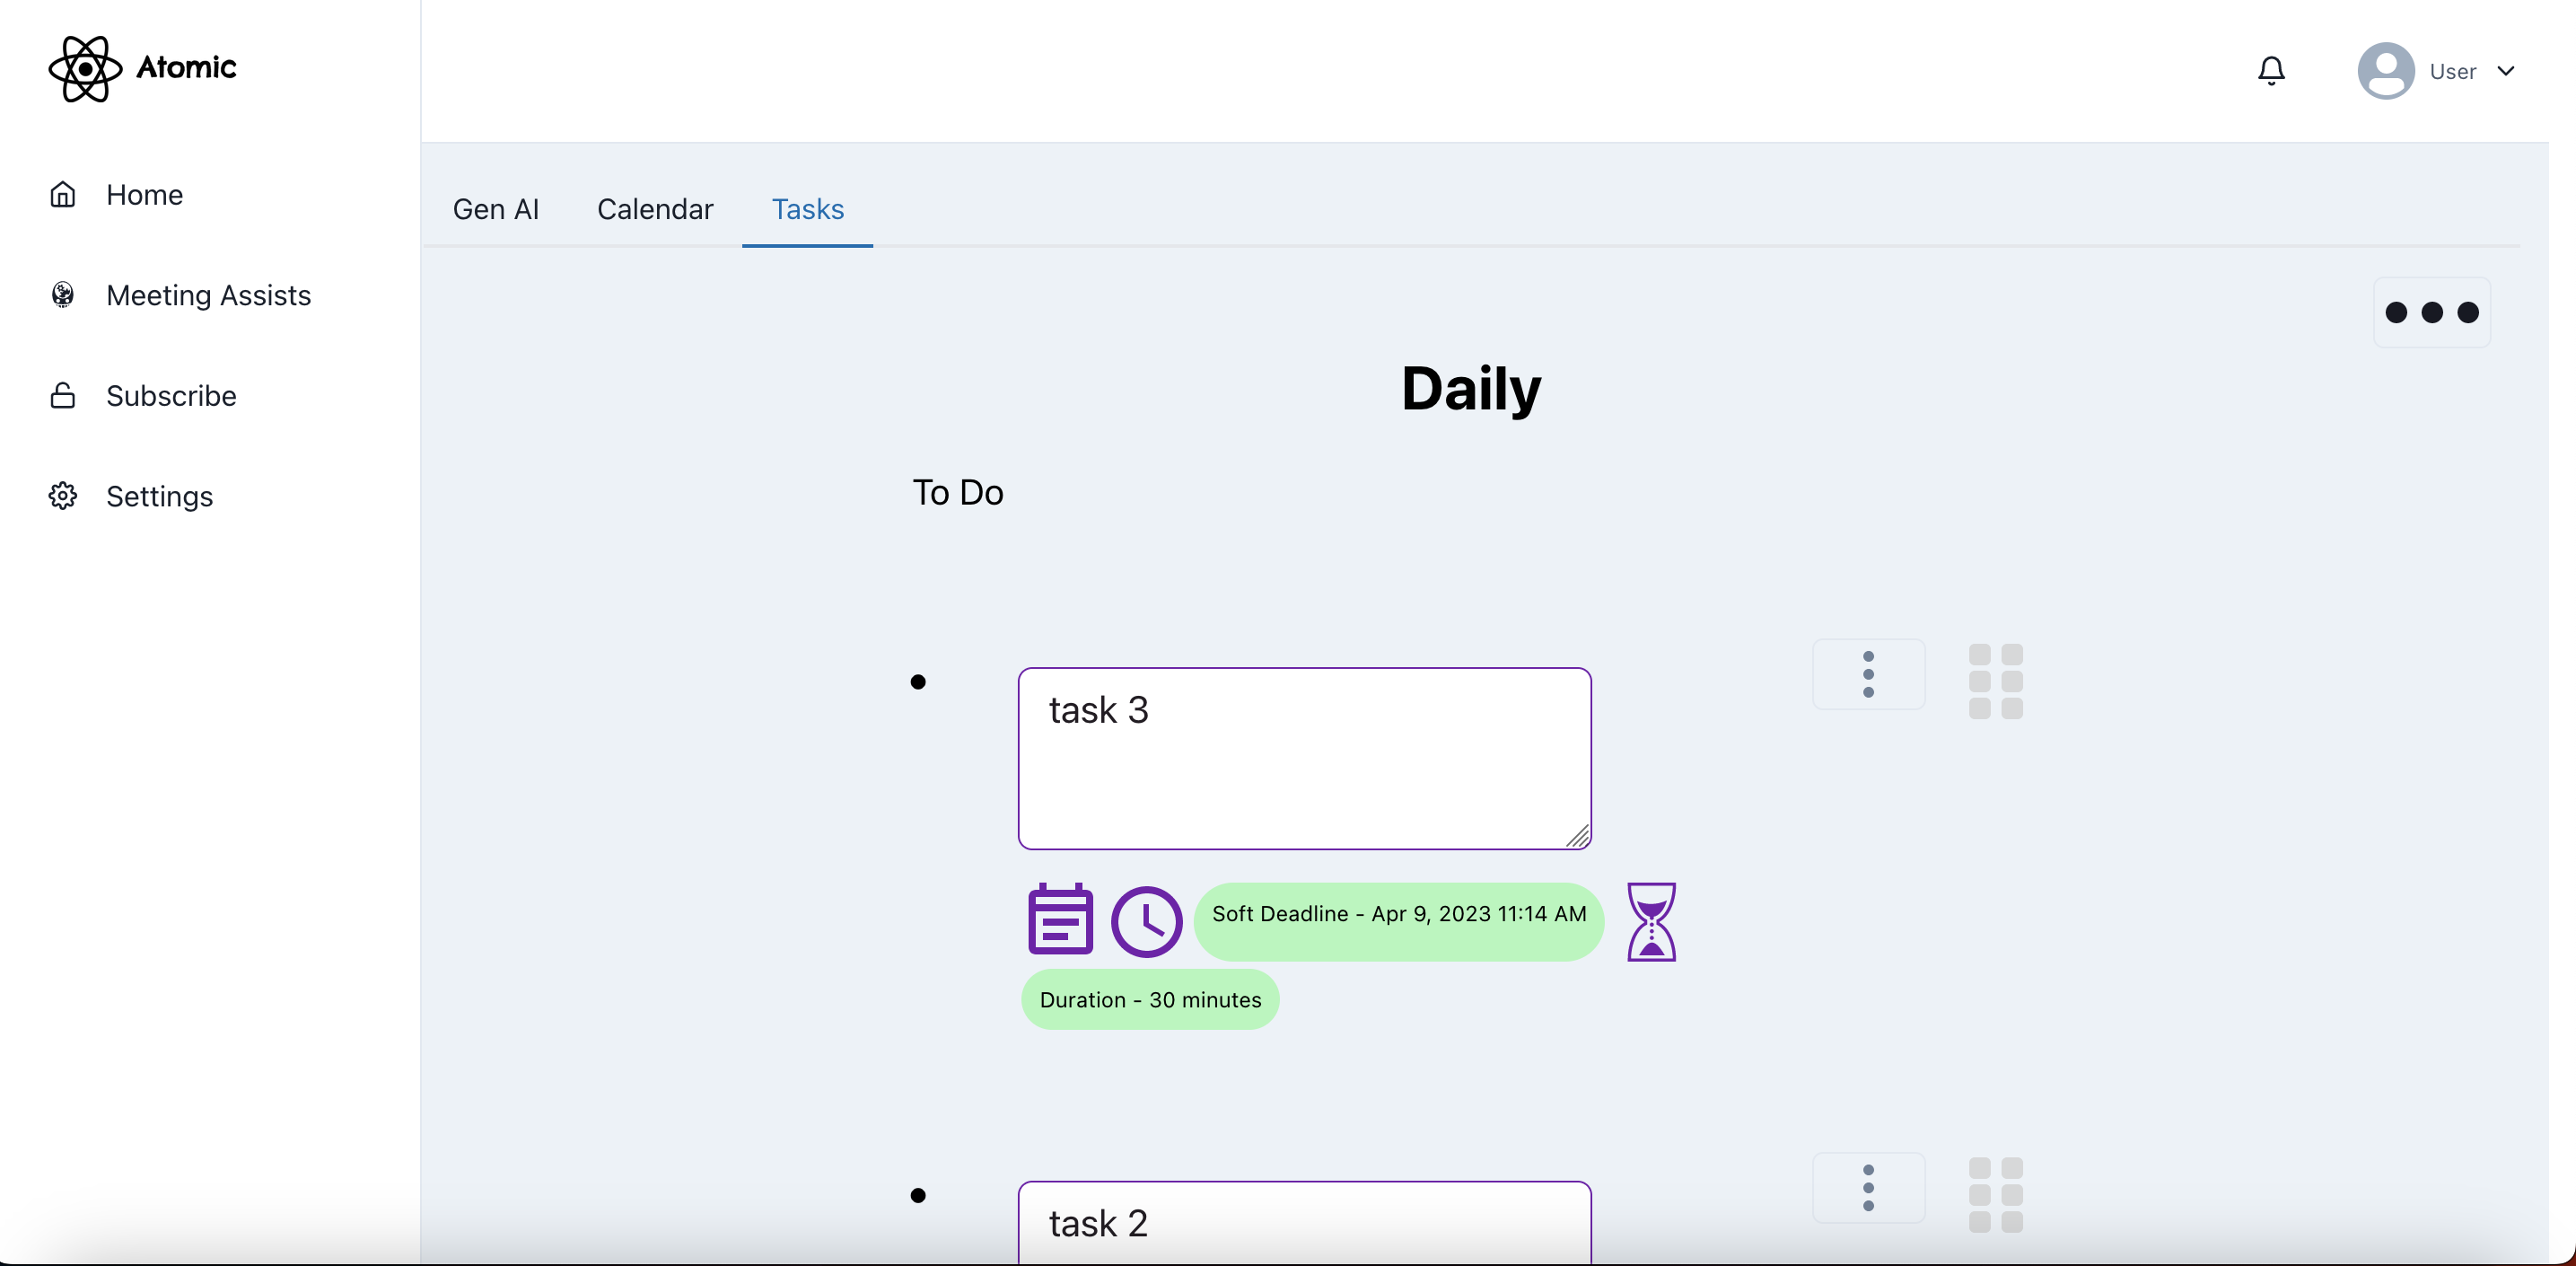
Task: Click the Soft Deadline Apr 9 badge
Action: coord(1398,914)
